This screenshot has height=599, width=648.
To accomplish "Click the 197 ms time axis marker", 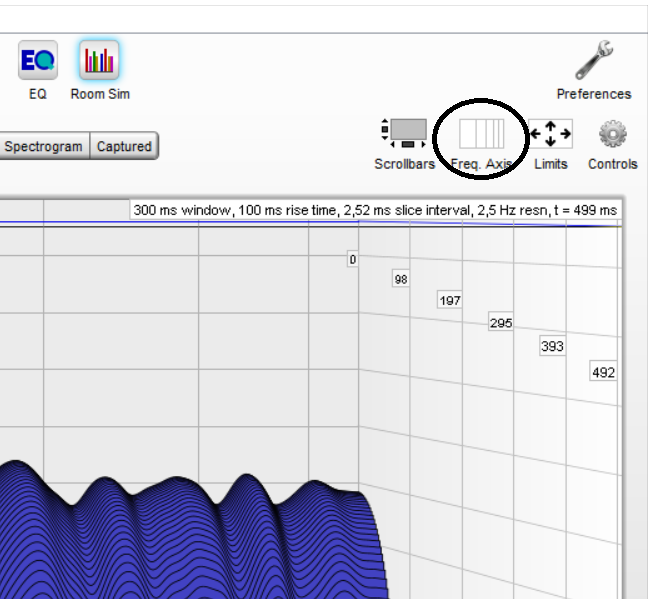I will [x=450, y=301].
